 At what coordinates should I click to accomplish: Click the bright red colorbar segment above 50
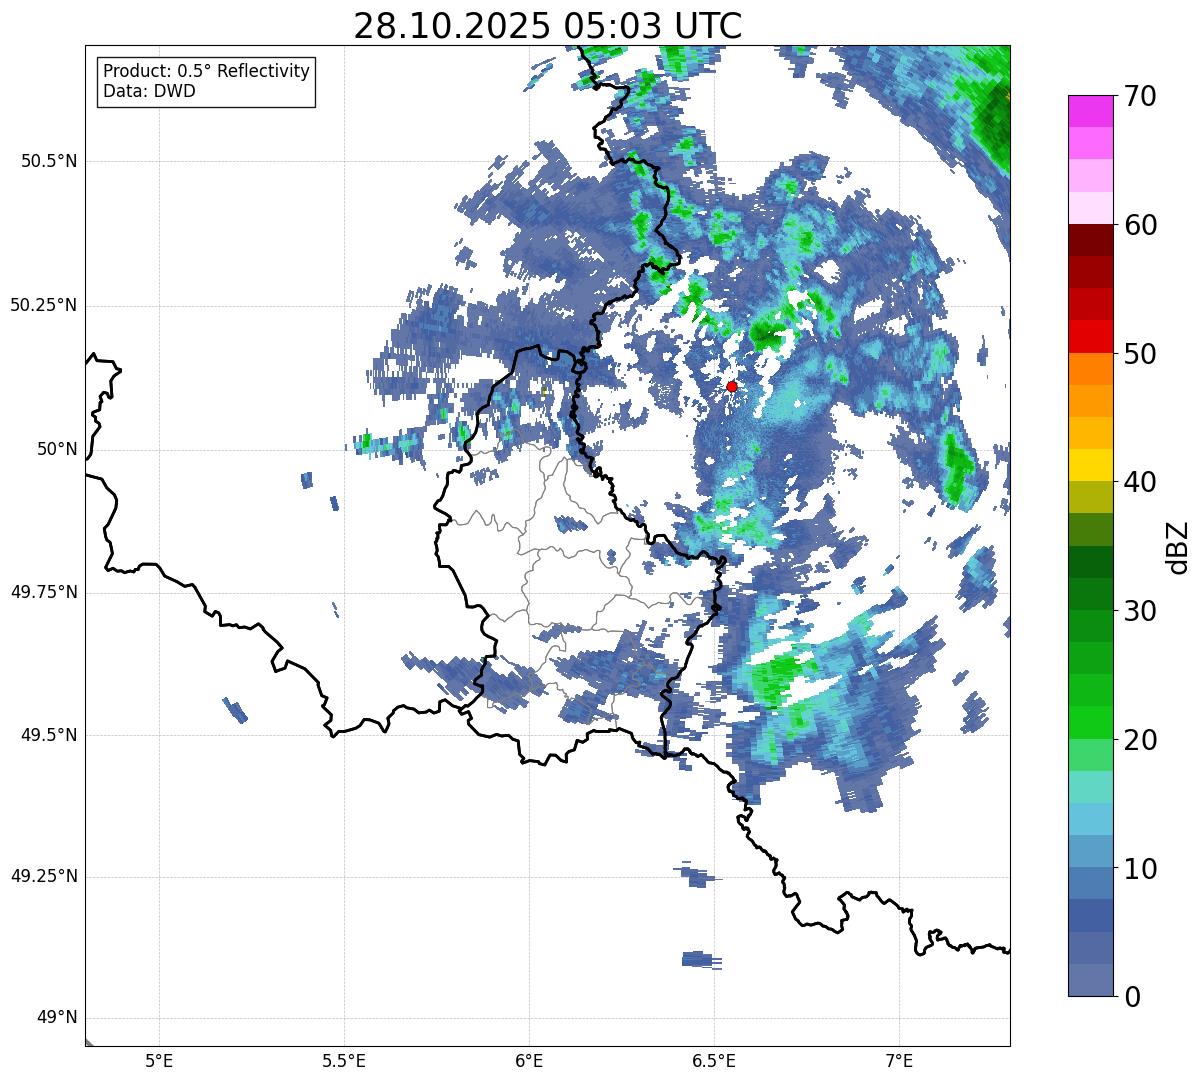click(x=1090, y=336)
